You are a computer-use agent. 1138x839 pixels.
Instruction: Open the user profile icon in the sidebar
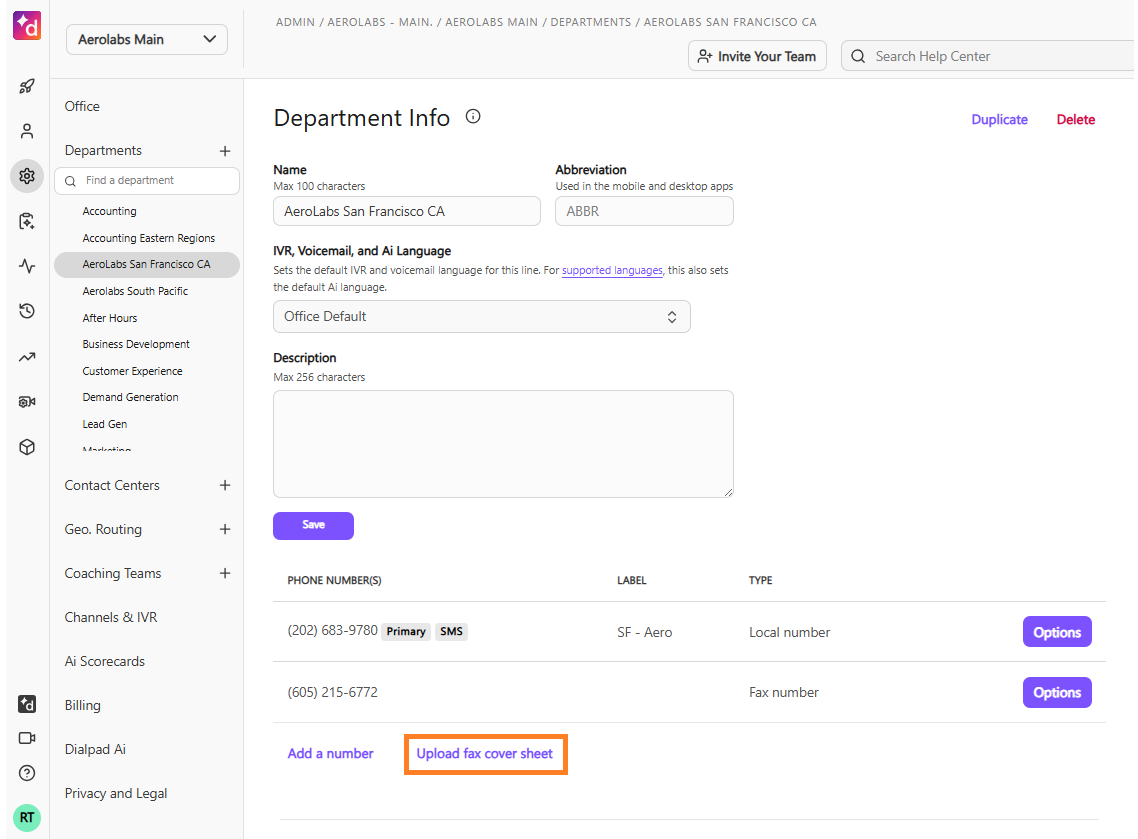(x=27, y=131)
